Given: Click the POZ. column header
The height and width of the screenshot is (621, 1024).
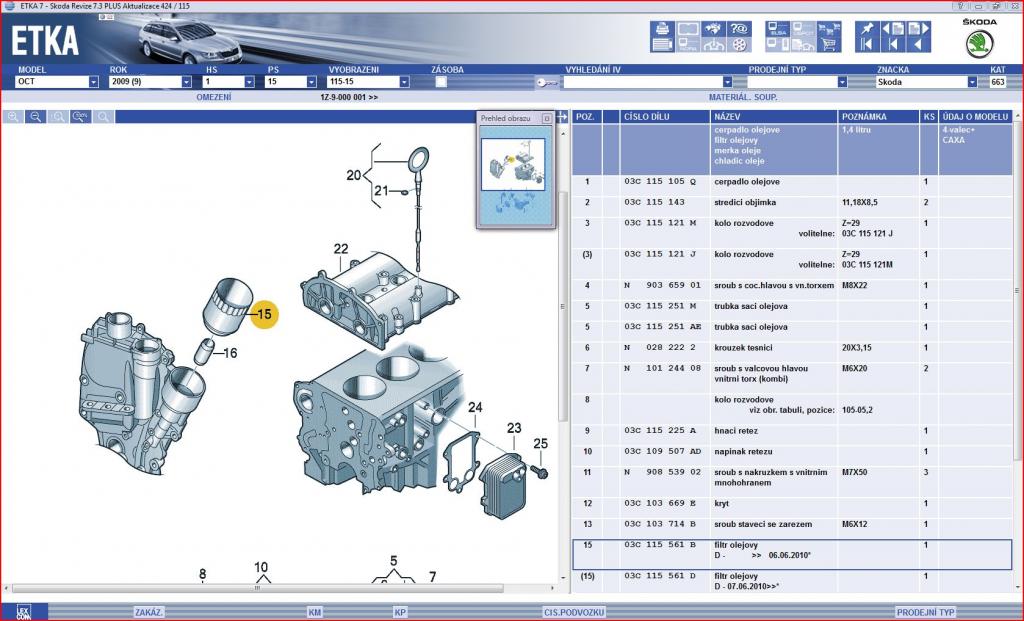Looking at the screenshot, I should coord(586,117).
